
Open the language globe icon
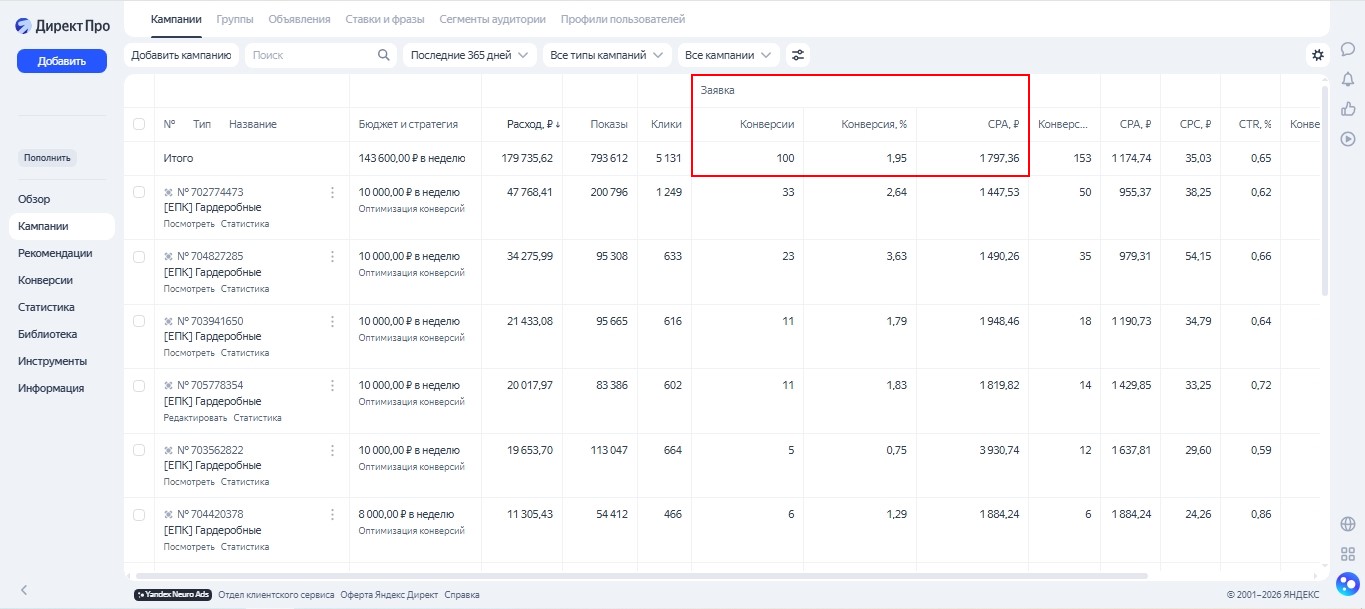pyautogui.click(x=1347, y=523)
